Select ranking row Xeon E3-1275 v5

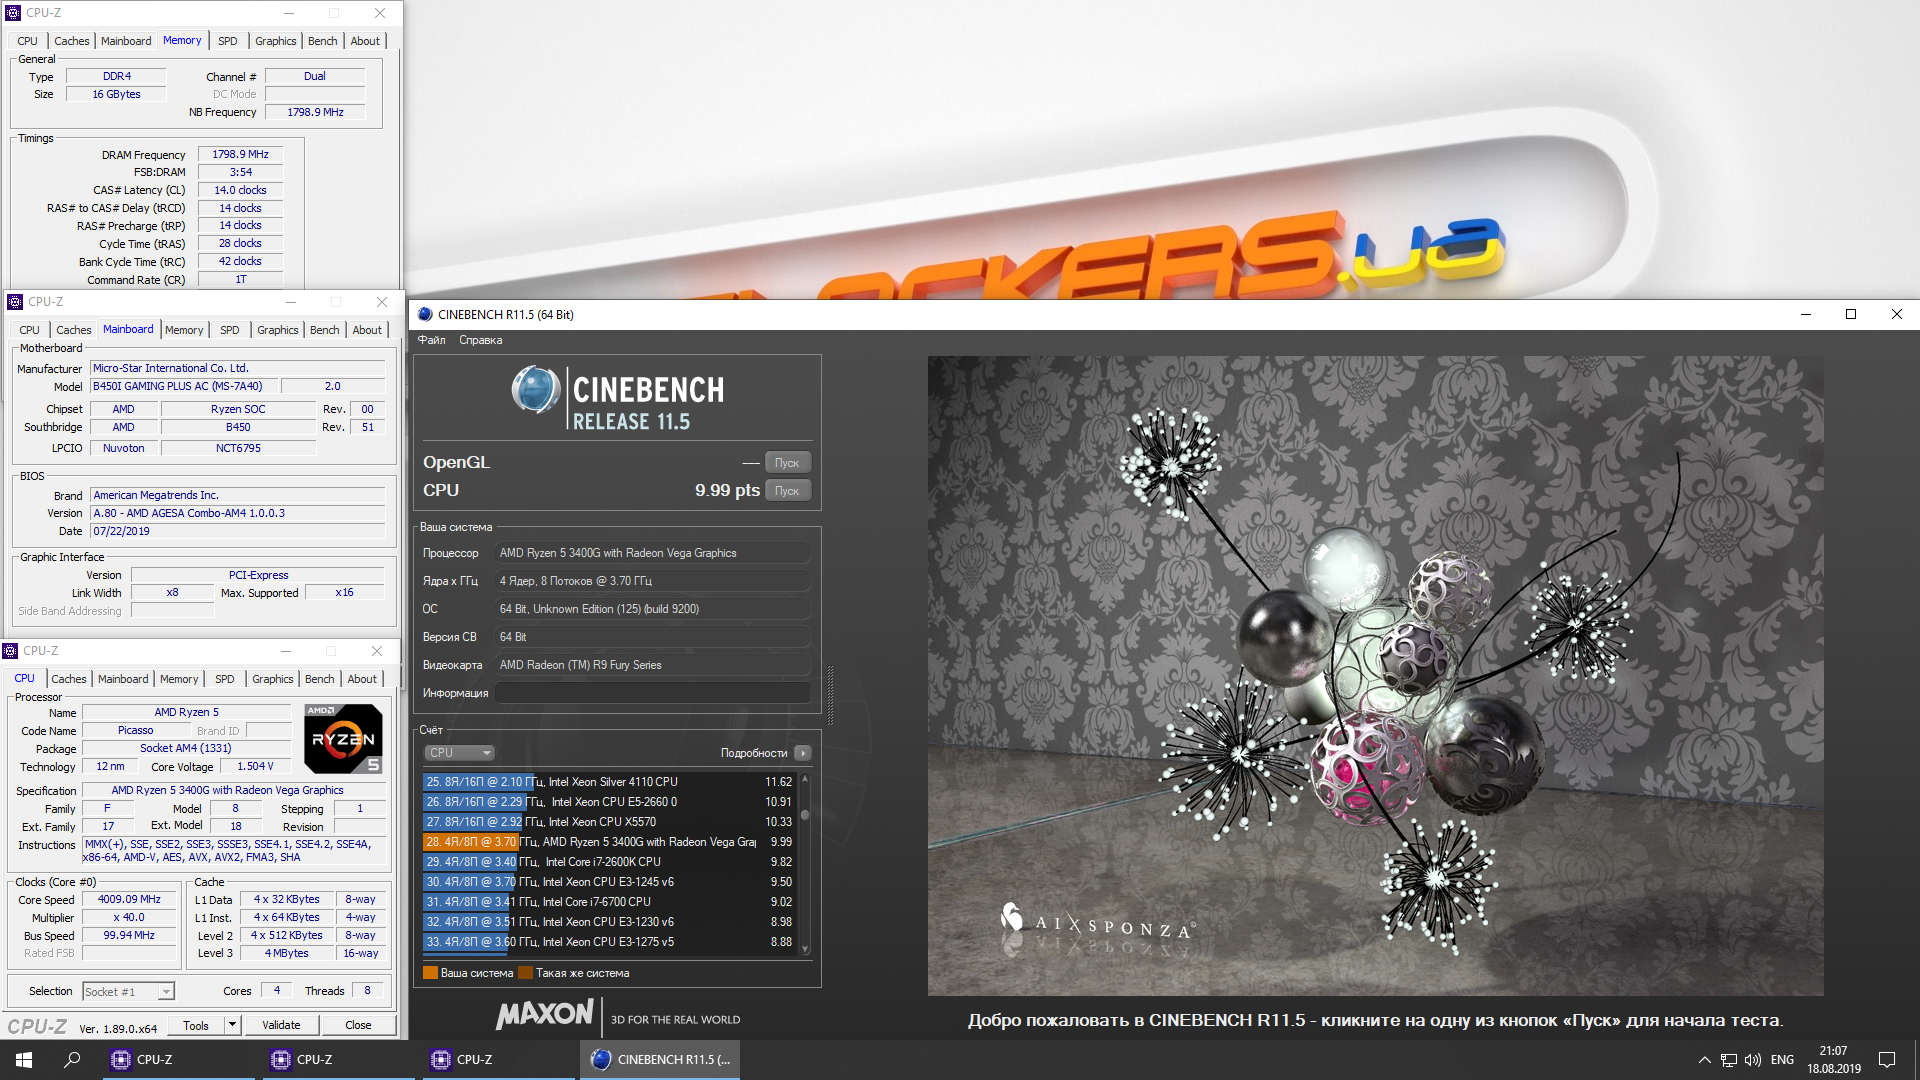point(609,942)
